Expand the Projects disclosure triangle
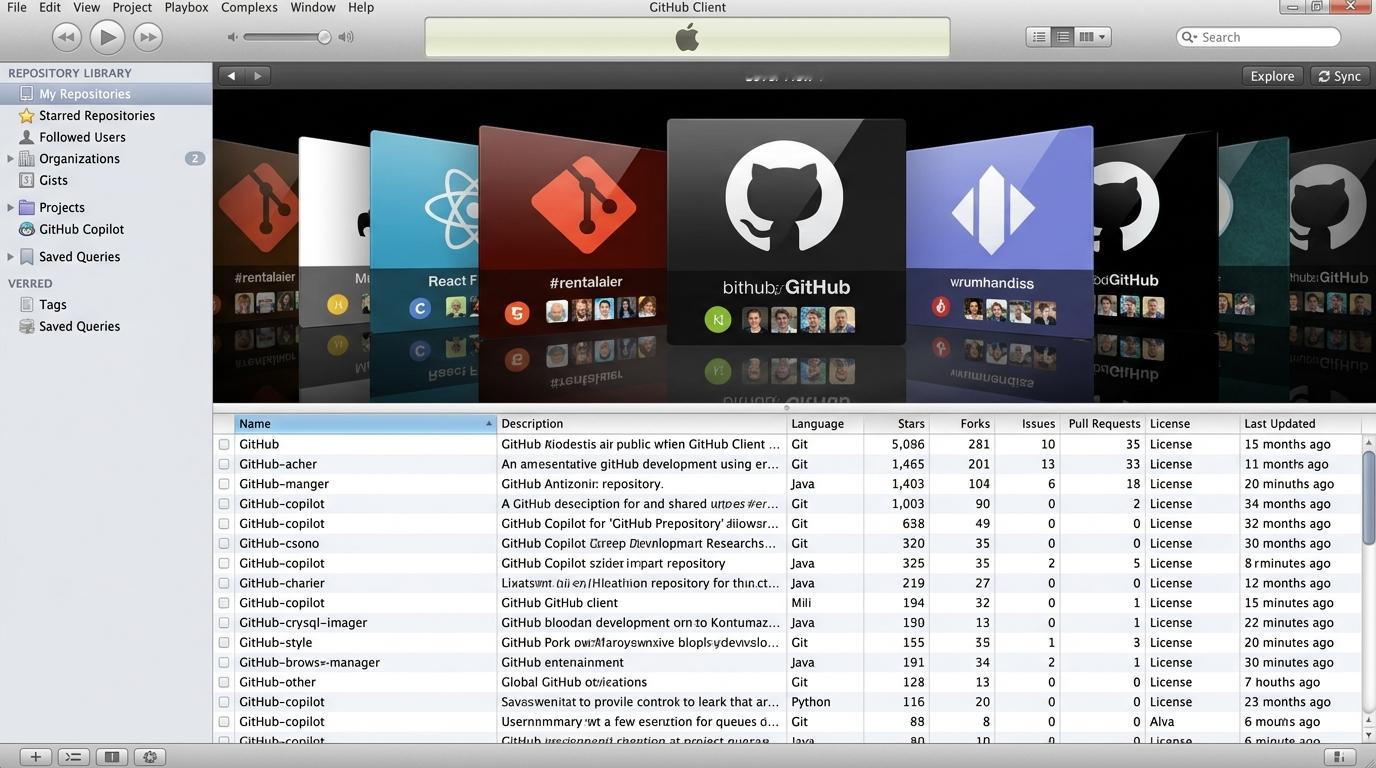This screenshot has width=1376, height=768. point(10,208)
